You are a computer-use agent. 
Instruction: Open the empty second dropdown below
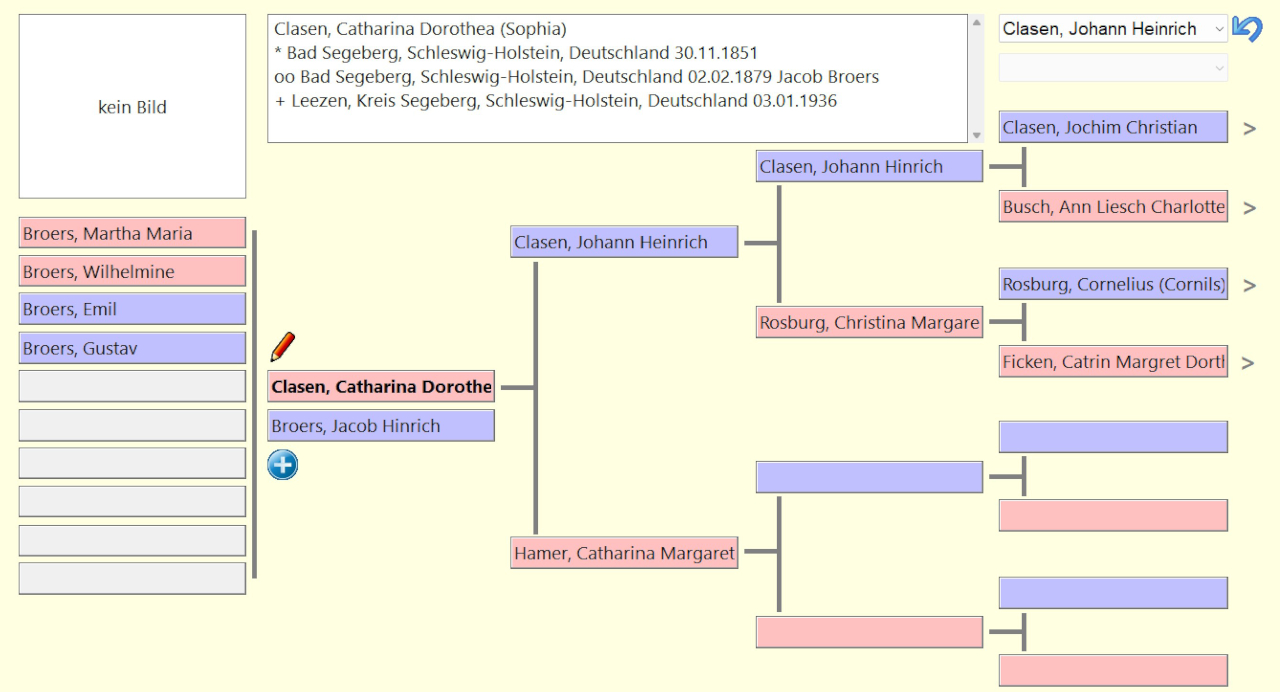[1113, 68]
